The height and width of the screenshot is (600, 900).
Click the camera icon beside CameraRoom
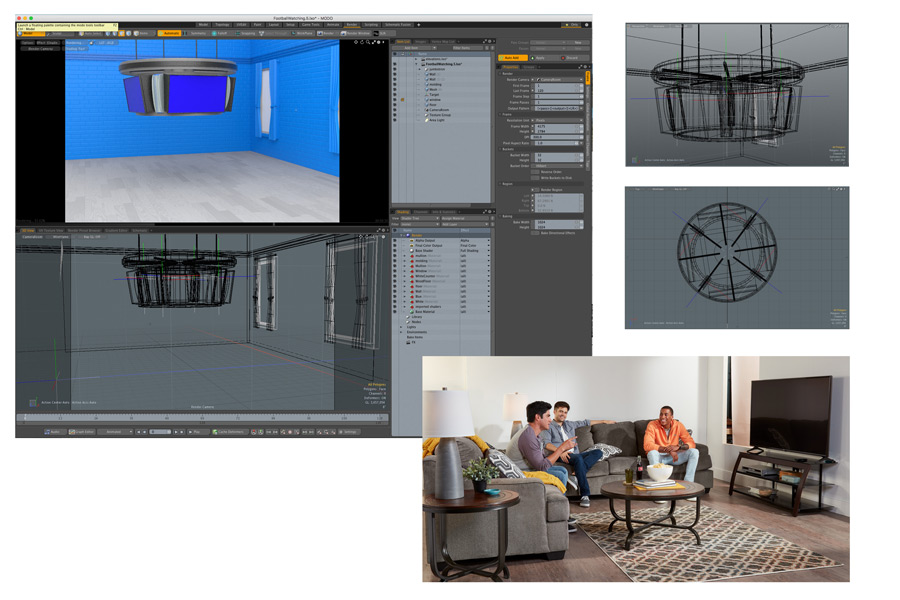(x=426, y=110)
